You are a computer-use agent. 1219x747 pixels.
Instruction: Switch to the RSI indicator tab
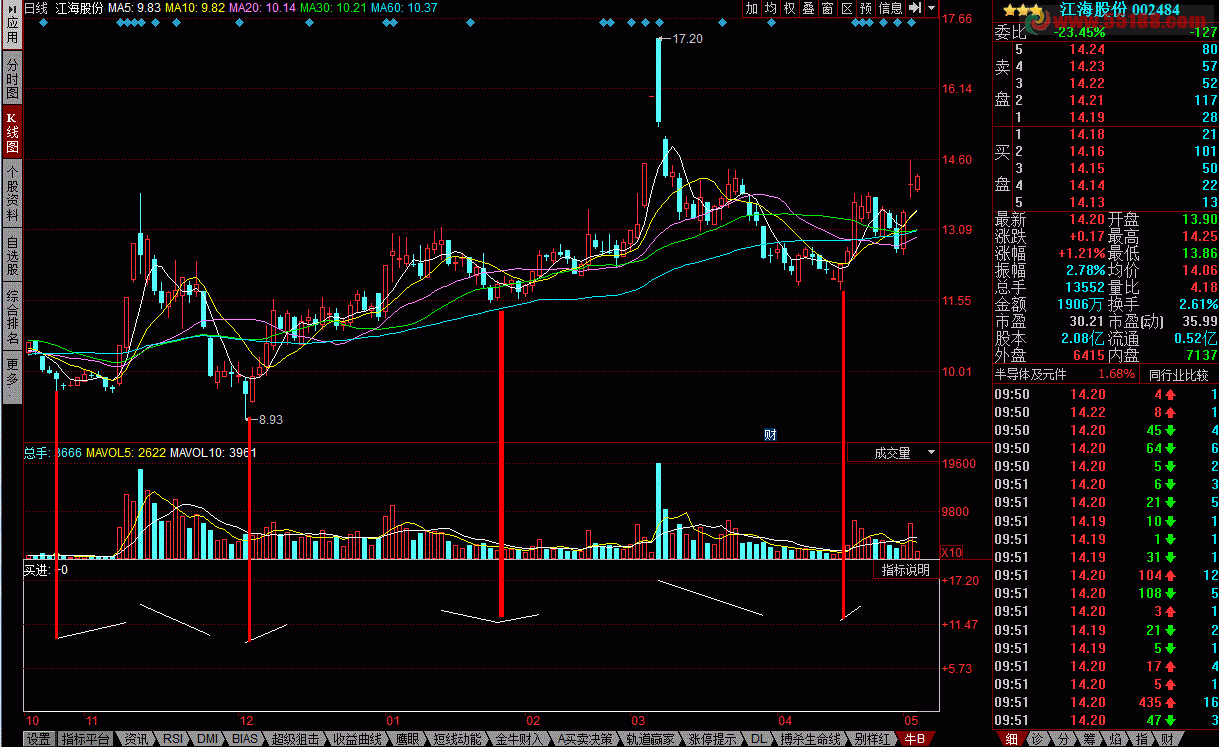click(173, 739)
